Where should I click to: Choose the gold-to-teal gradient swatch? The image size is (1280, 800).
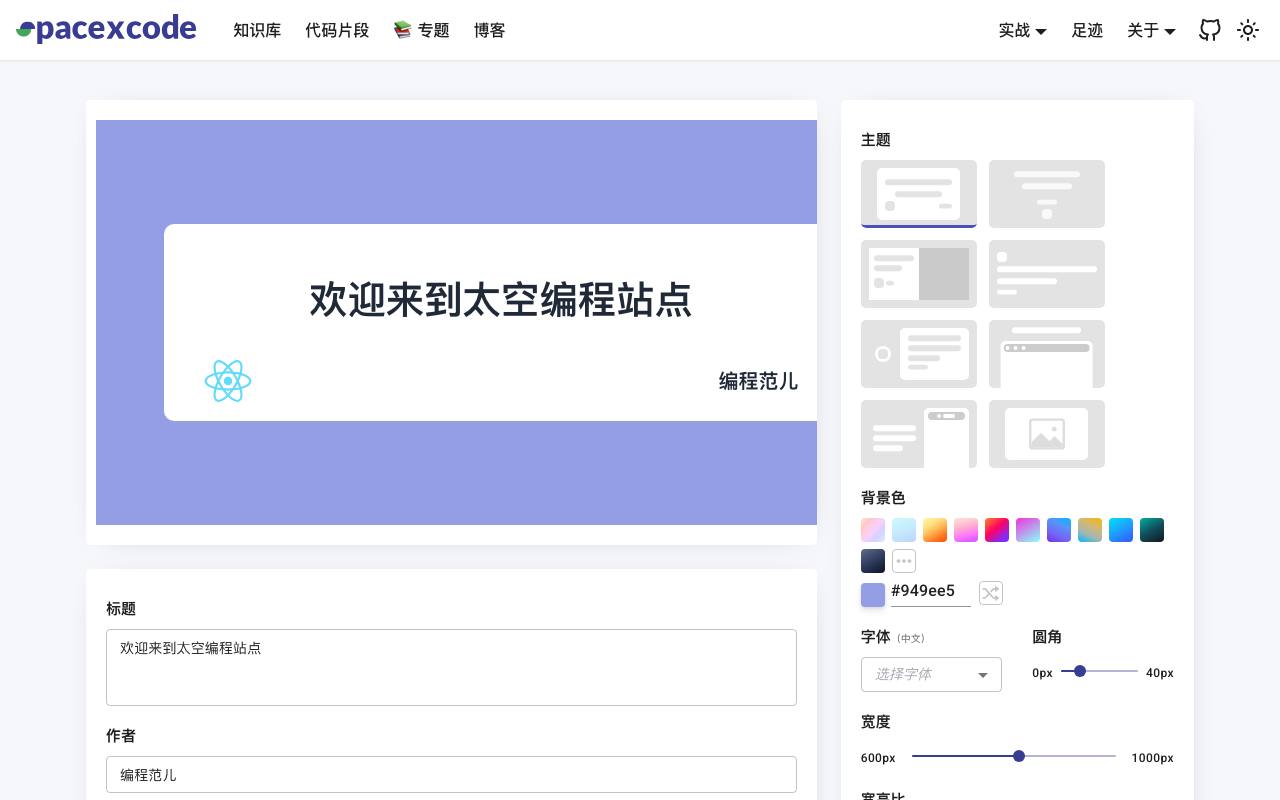pyautogui.click(x=1090, y=530)
